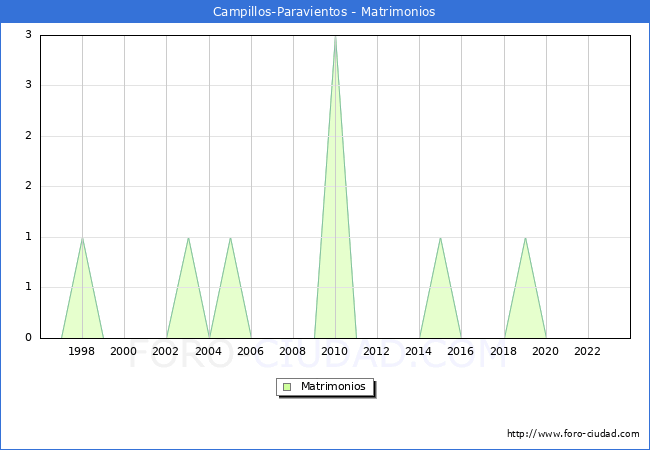Screen dimensions: 650x450
Task: Click the 2008 x-axis label
Action: [293, 351]
